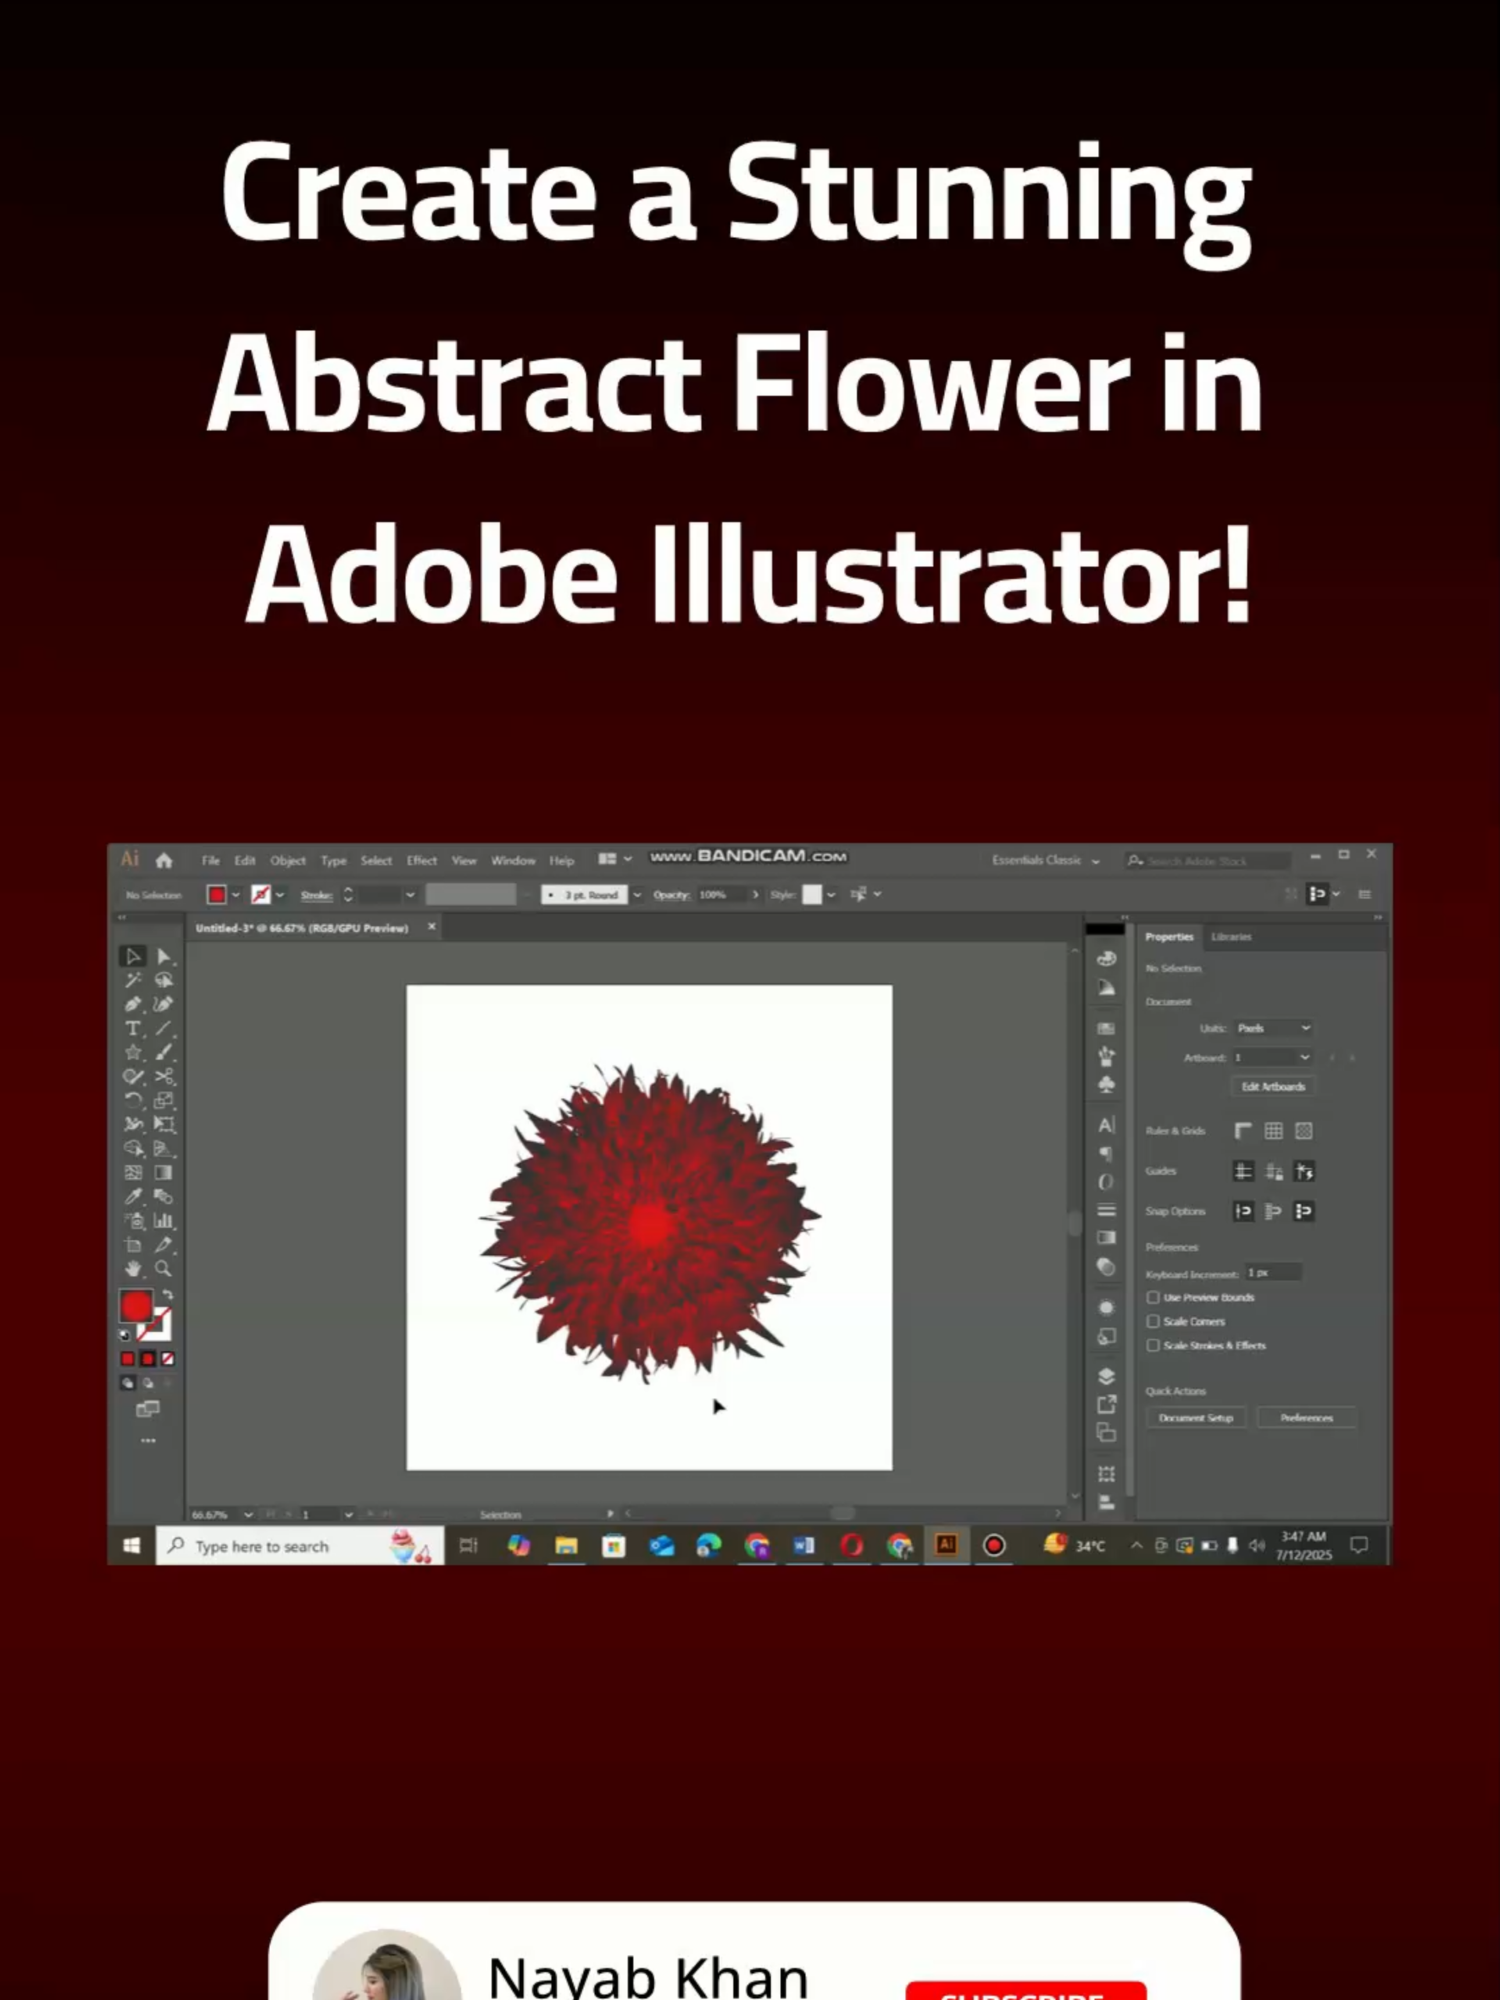1500x2000 pixels.
Task: Choose the Star shape tool
Action: click(x=133, y=1052)
